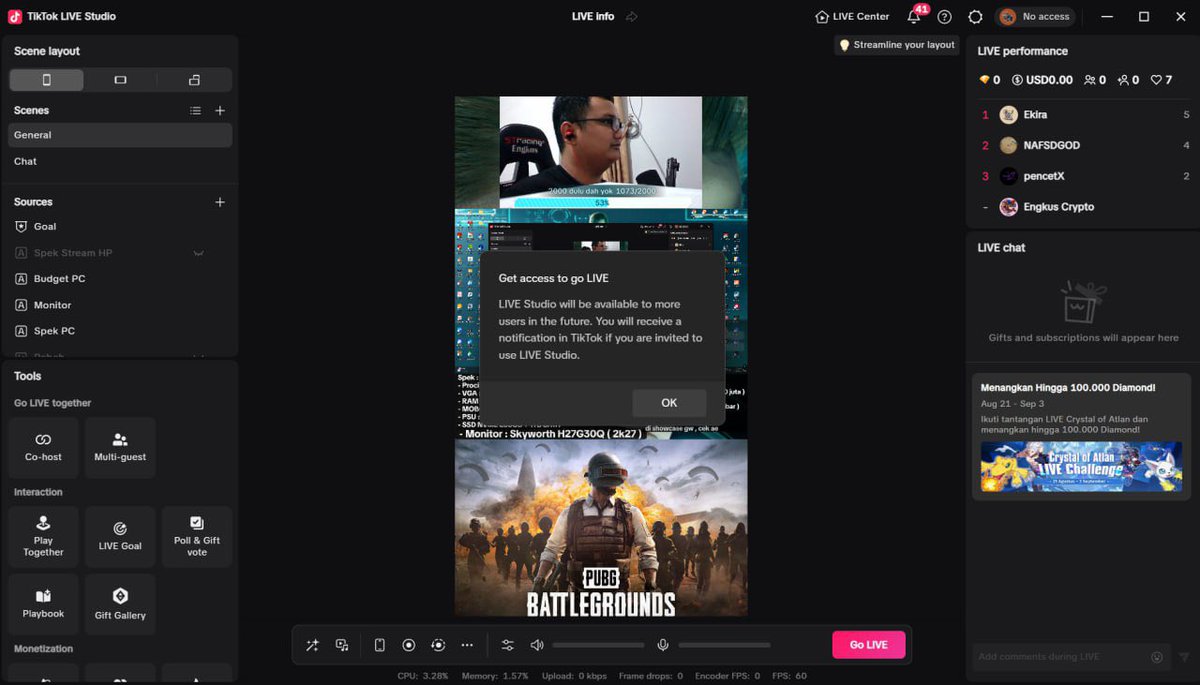The width and height of the screenshot is (1200, 685).
Task: Click the recording icon in the bottom toolbar
Action: click(x=409, y=645)
